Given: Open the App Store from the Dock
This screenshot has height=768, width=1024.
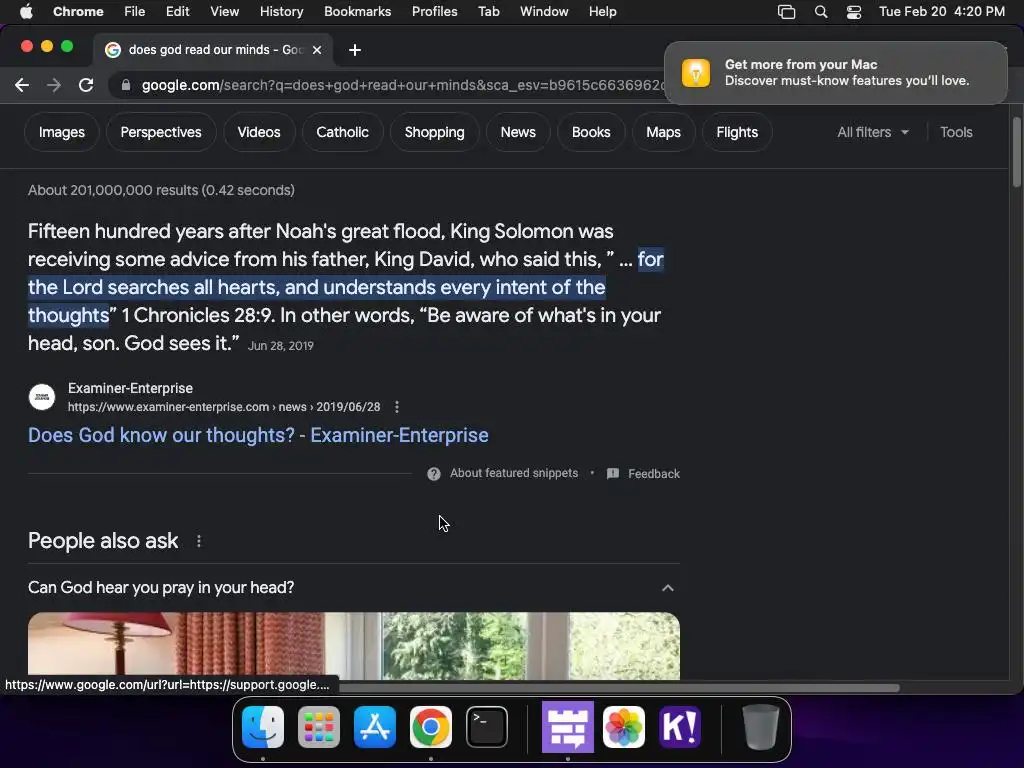Looking at the screenshot, I should point(375,727).
